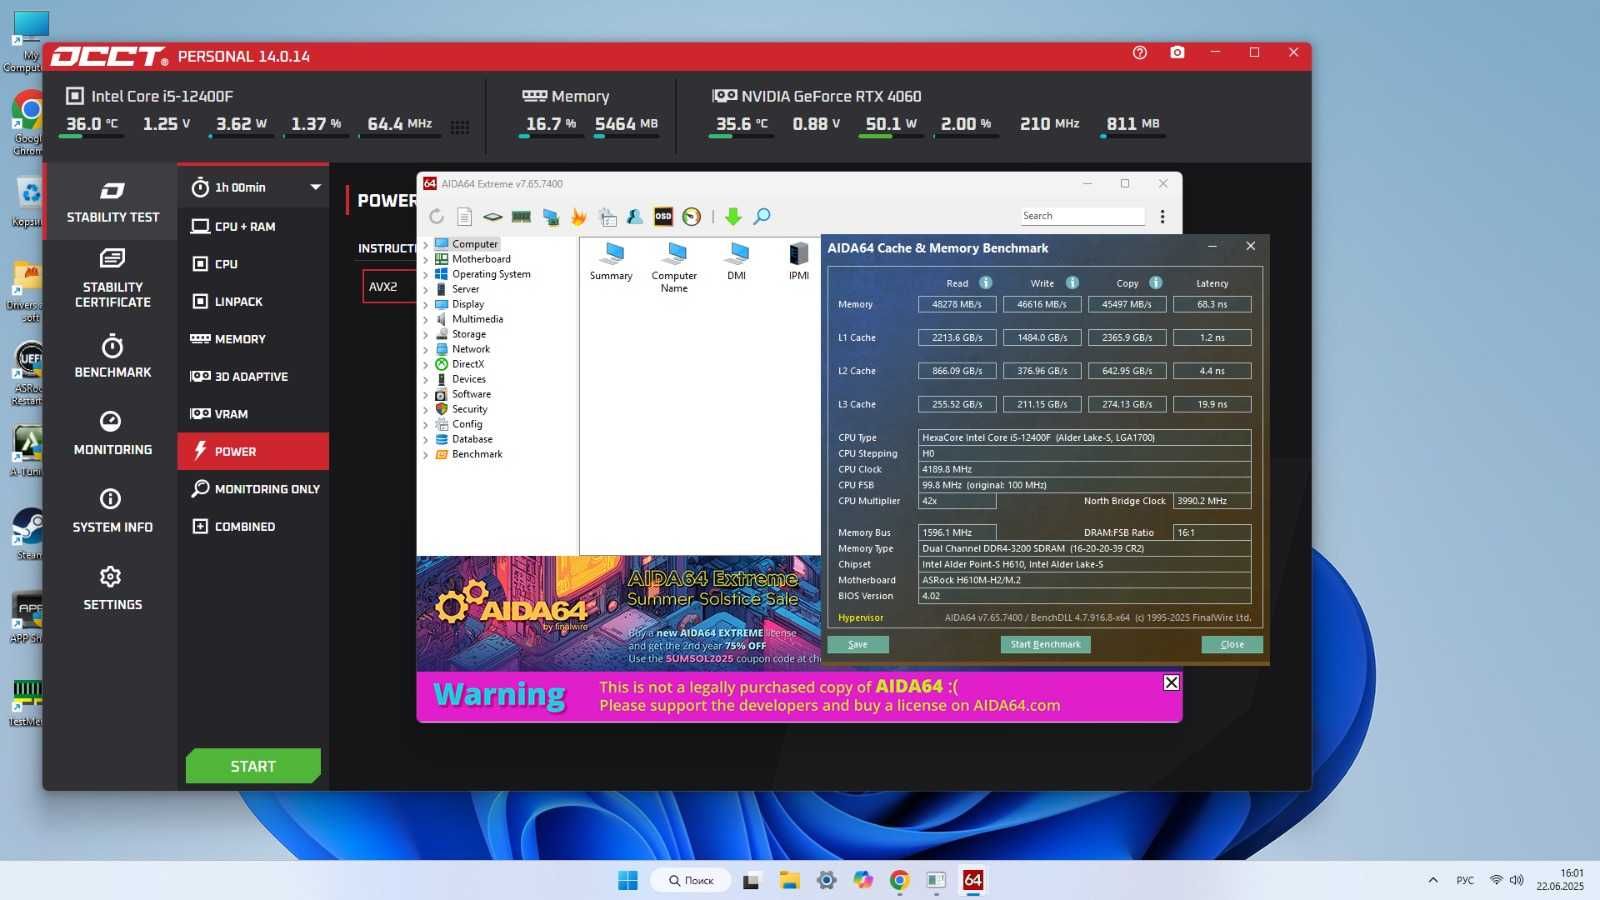The height and width of the screenshot is (900, 1600).
Task: Launch the System Stability Test flame icon
Action: tap(578, 216)
